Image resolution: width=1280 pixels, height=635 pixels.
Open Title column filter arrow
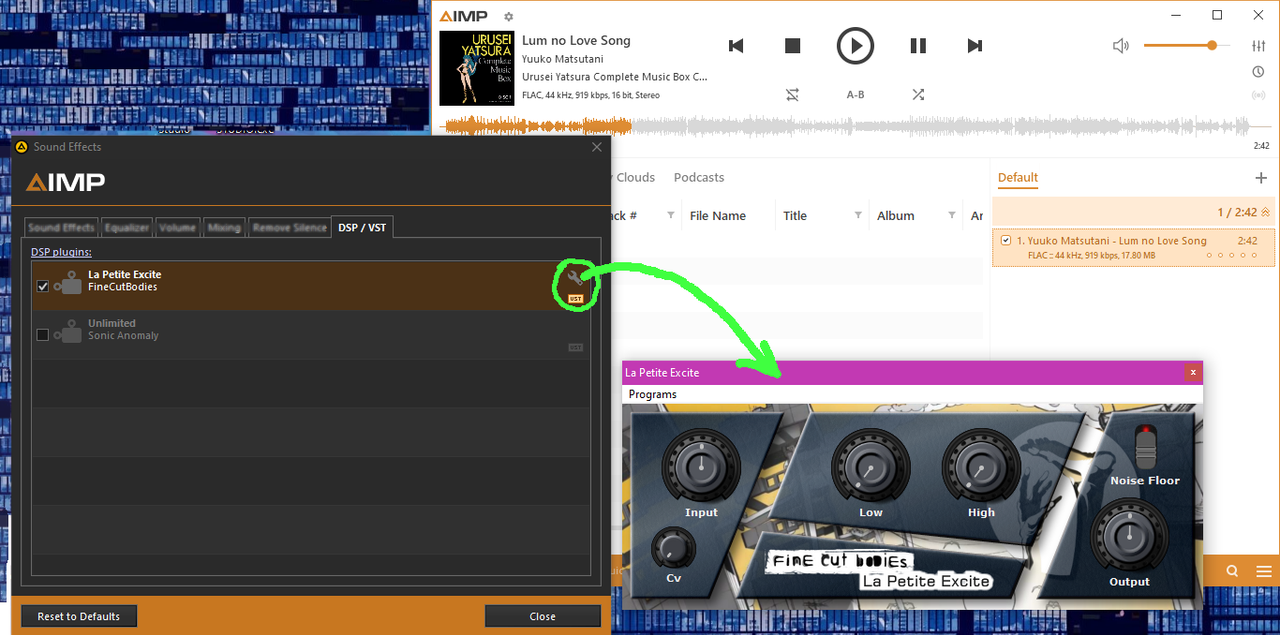tap(858, 216)
